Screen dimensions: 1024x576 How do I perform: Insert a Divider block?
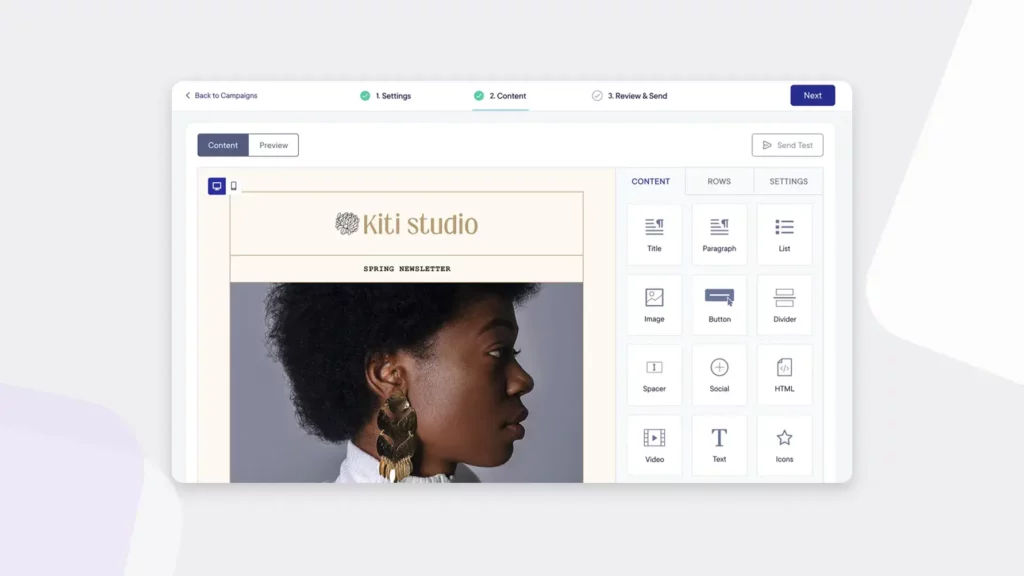[x=784, y=305]
